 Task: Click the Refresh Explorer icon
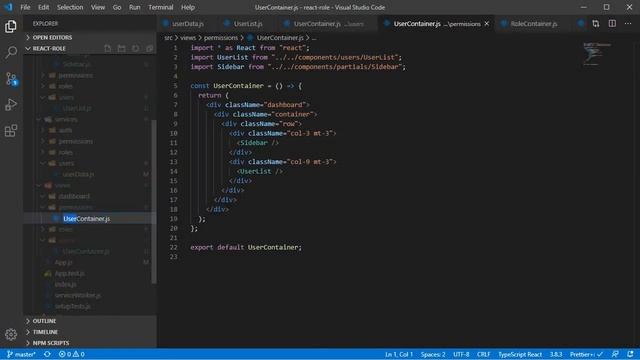coord(136,49)
